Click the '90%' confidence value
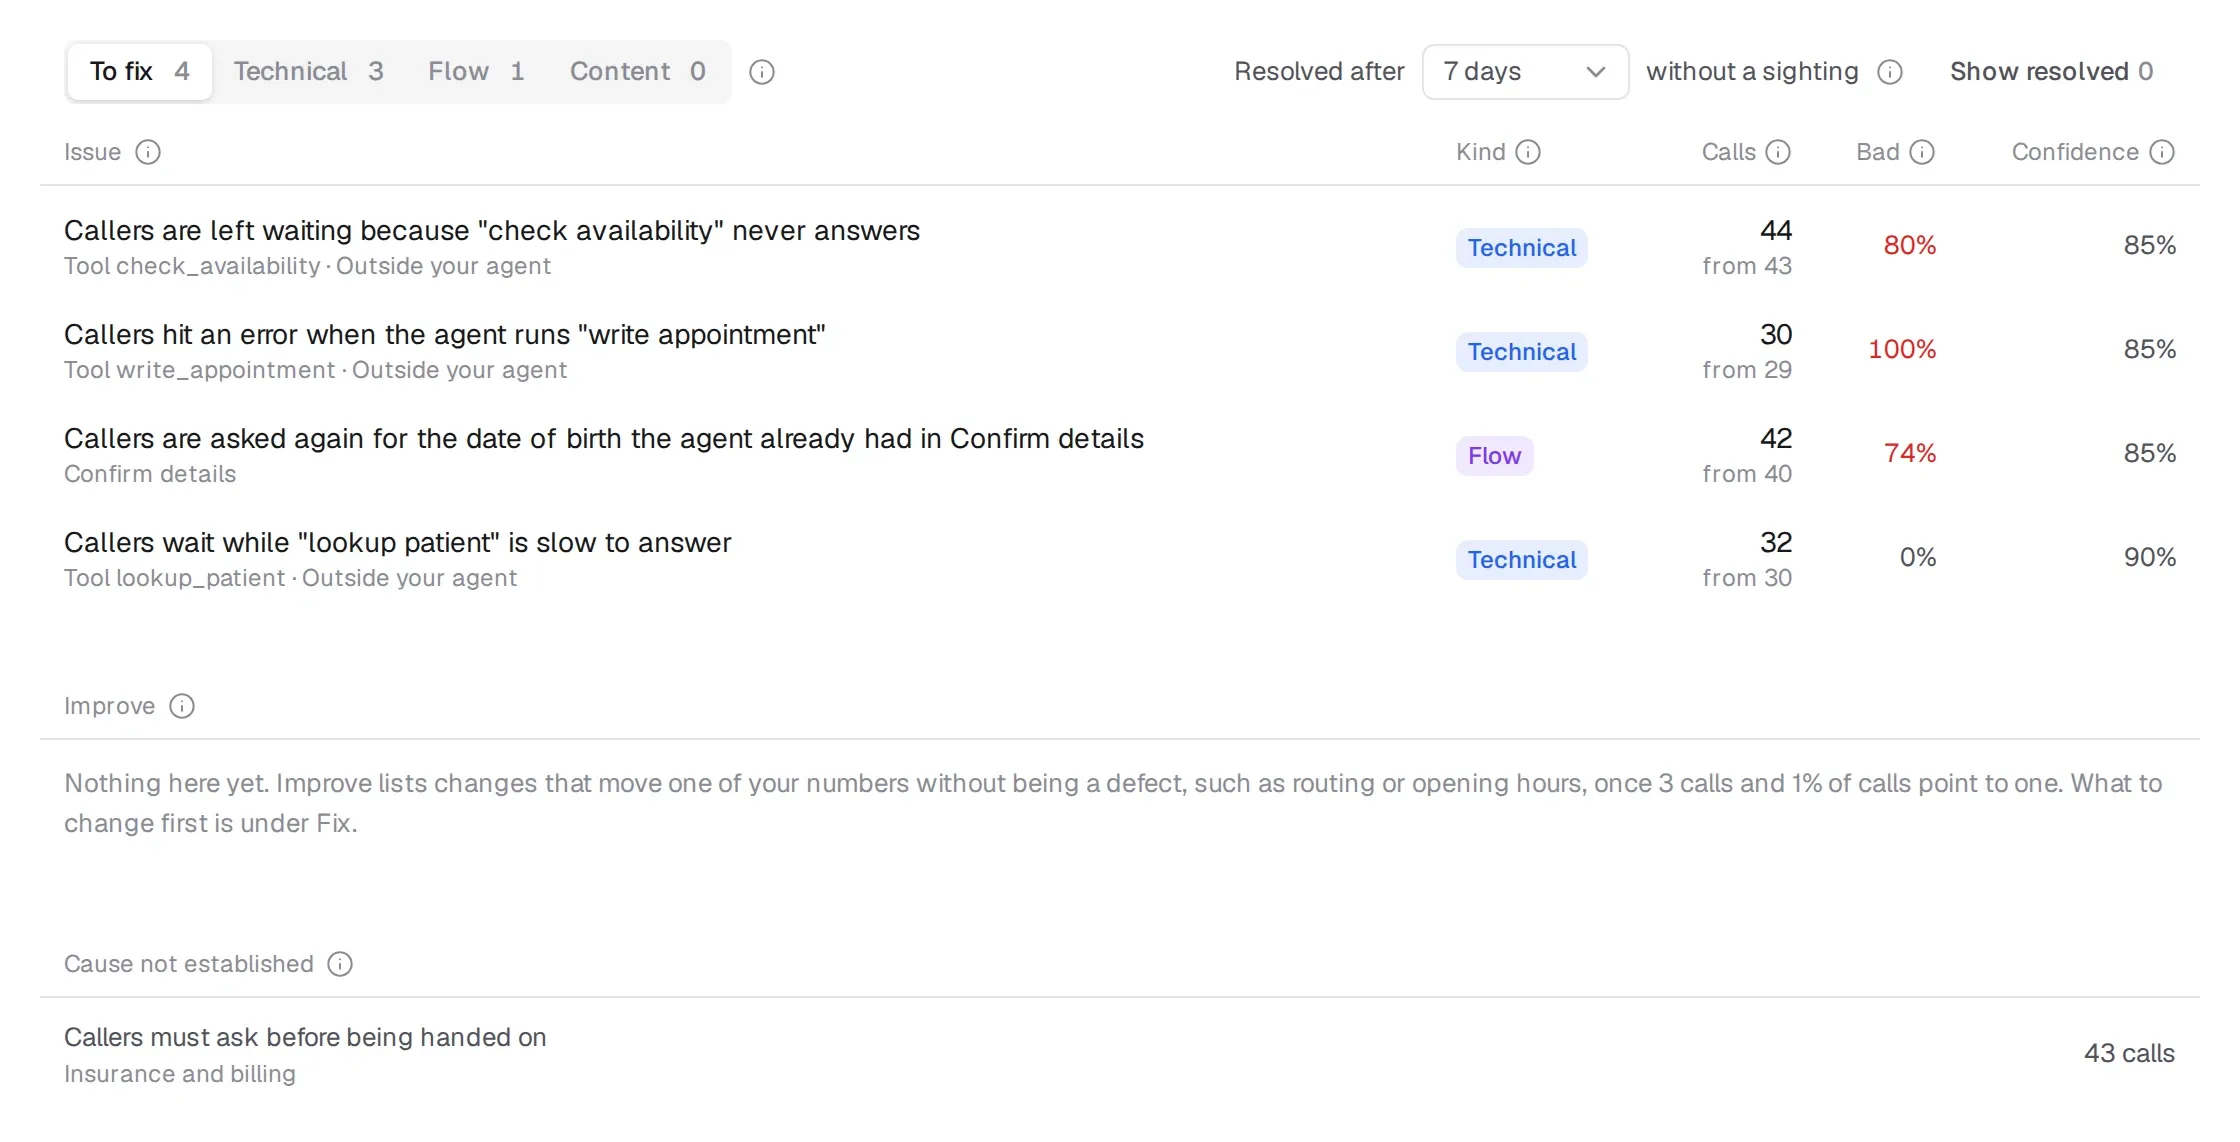 (2150, 558)
